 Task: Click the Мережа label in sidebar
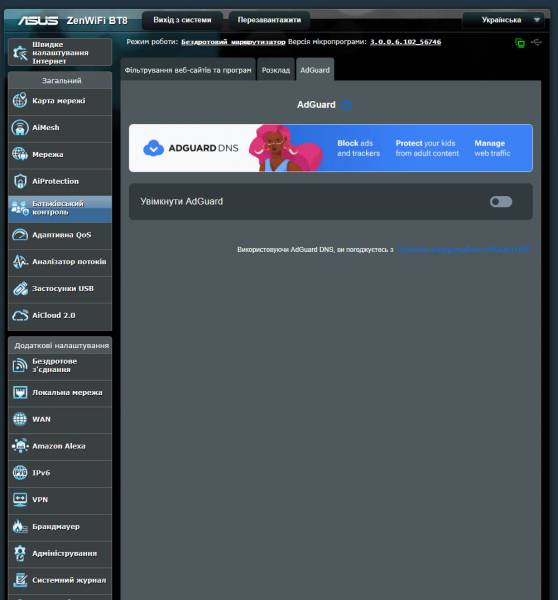48,155
